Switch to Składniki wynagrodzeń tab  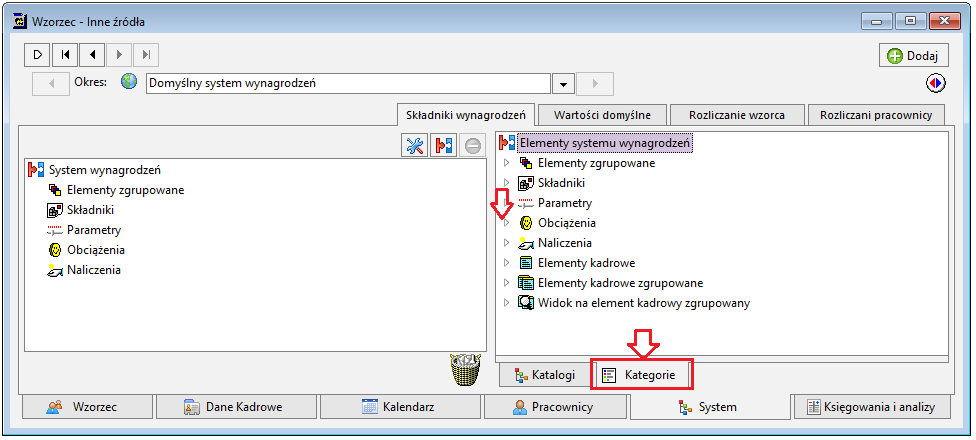(466, 115)
